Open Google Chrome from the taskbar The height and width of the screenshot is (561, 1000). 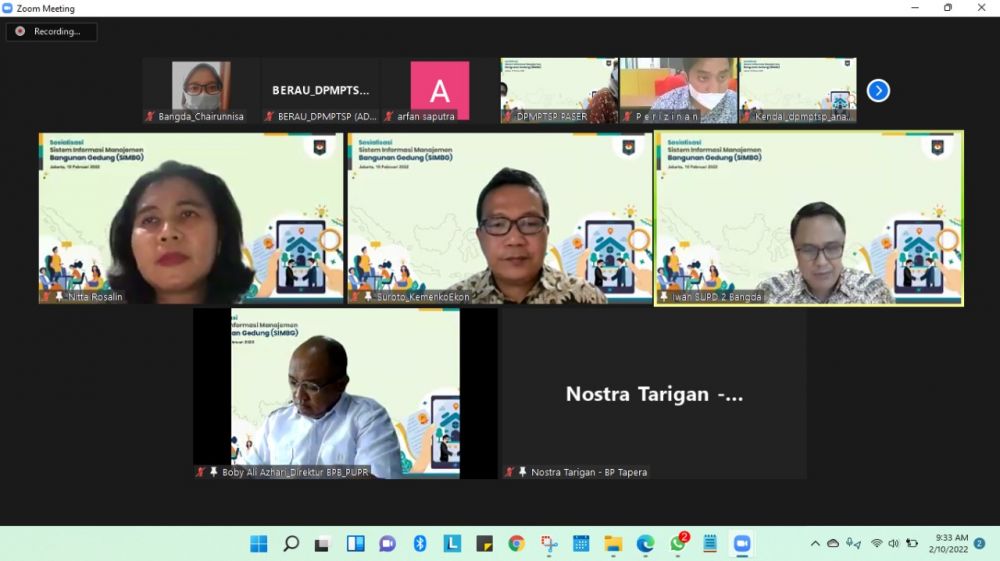[x=516, y=544]
